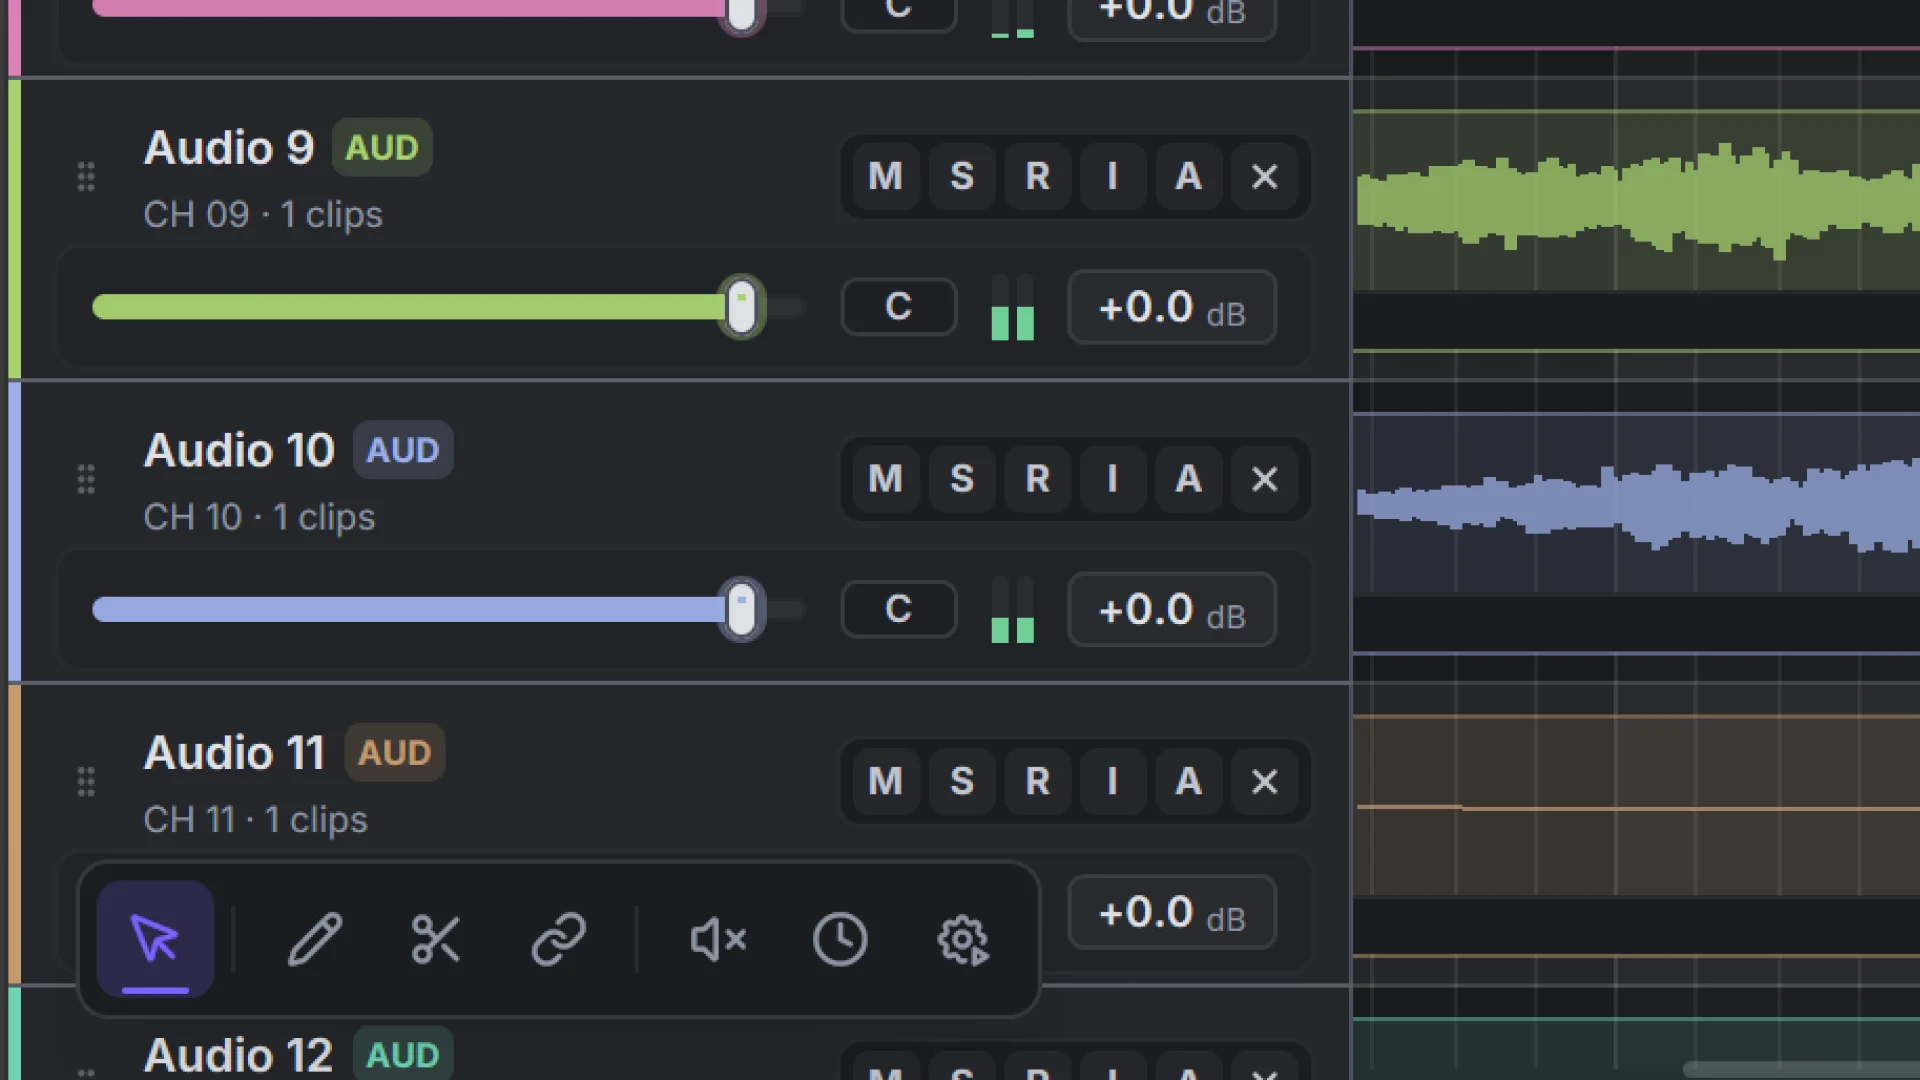Select the blue Audio 10 waveform clip
1920x1080 pixels.
pos(1637,503)
